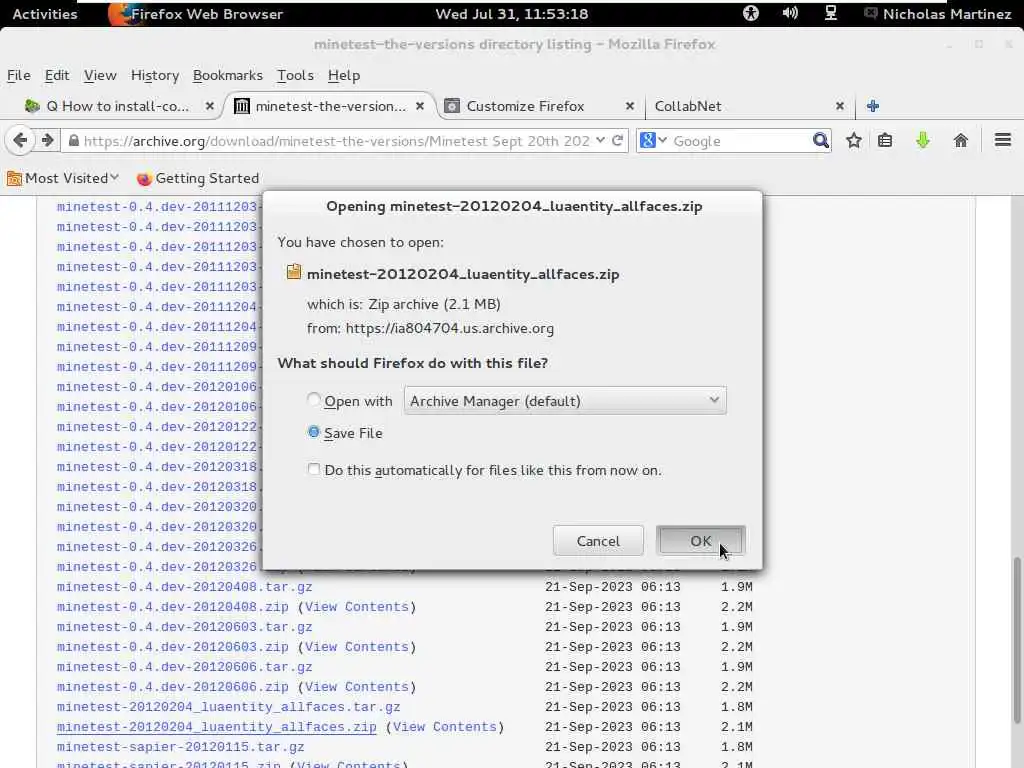Open the Help menu
The width and height of the screenshot is (1024, 768).
tap(344, 75)
